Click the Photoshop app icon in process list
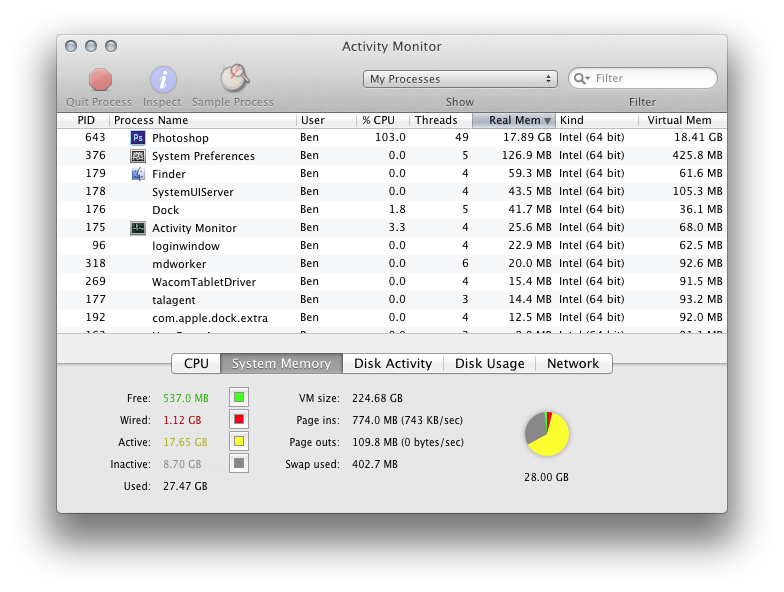 (x=138, y=138)
